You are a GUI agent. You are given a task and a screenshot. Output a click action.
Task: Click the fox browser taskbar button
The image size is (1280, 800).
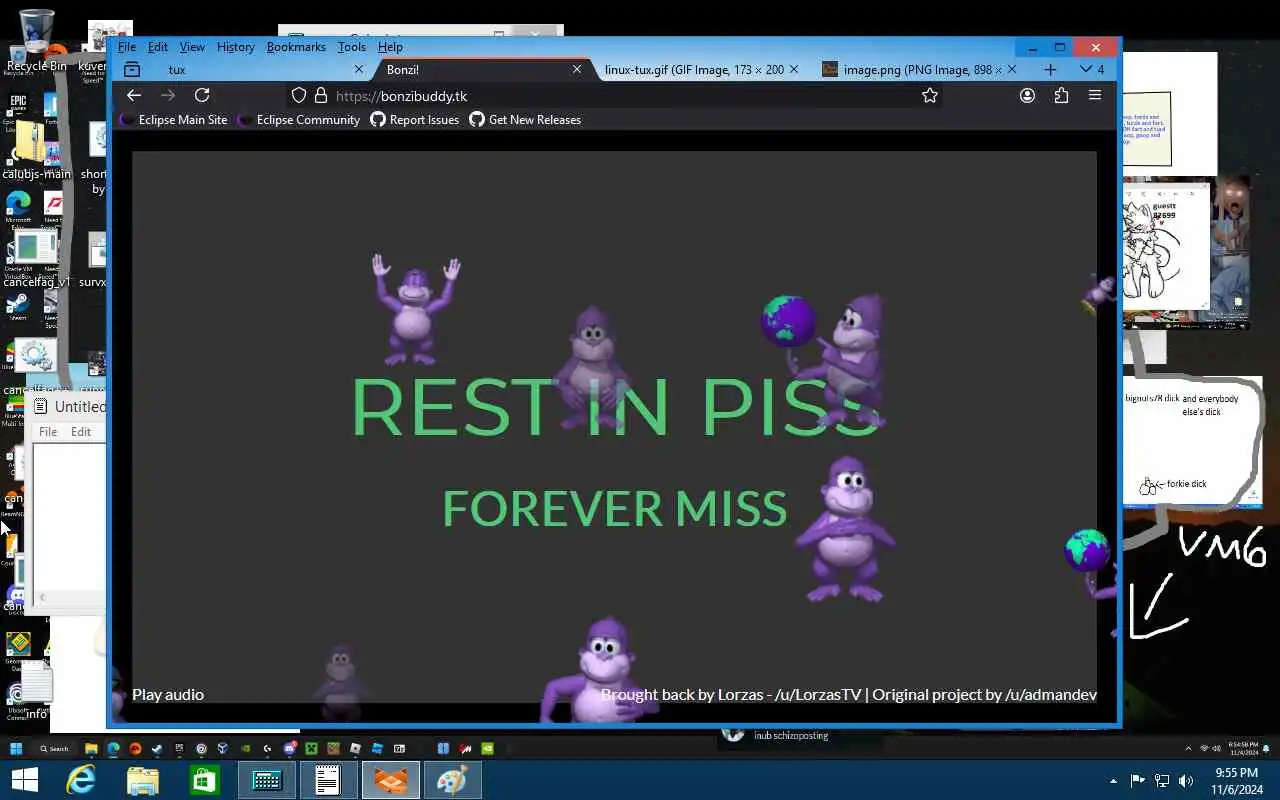[x=390, y=780]
